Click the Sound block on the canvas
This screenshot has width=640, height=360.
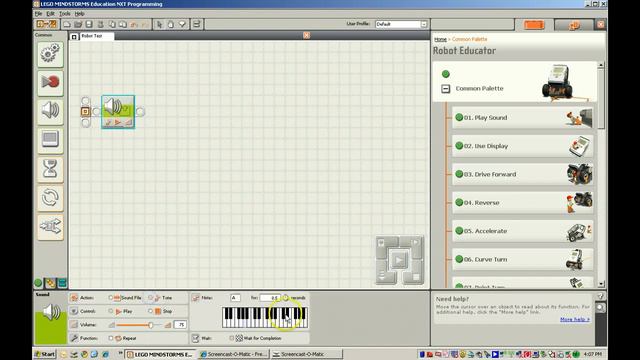[118, 112]
